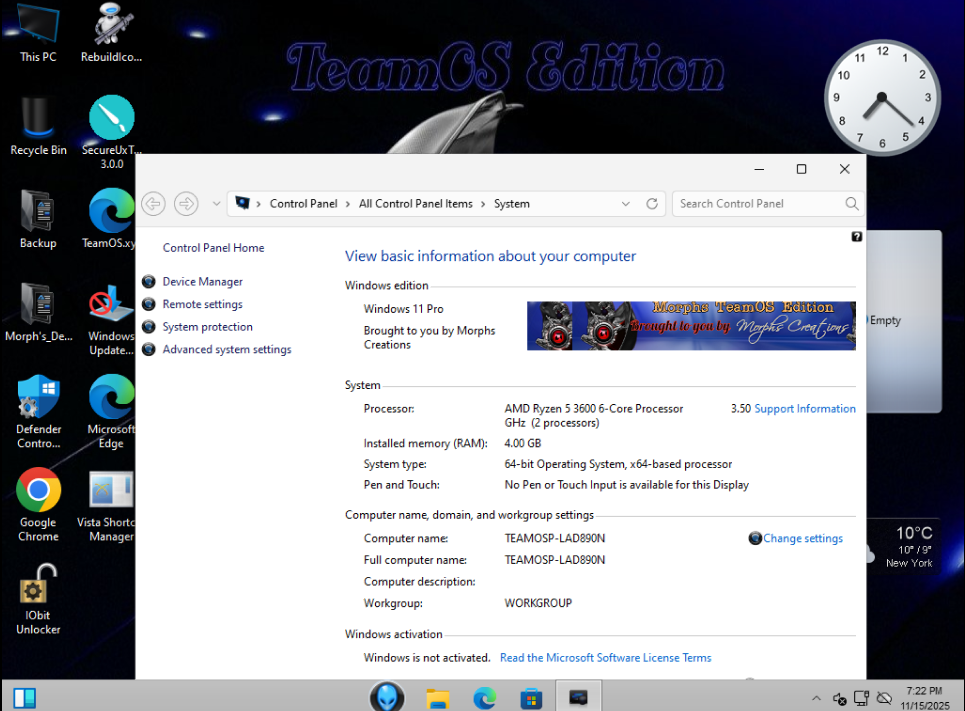Open Google Chrome desktop icon
This screenshot has width=965, height=711.
(38, 492)
